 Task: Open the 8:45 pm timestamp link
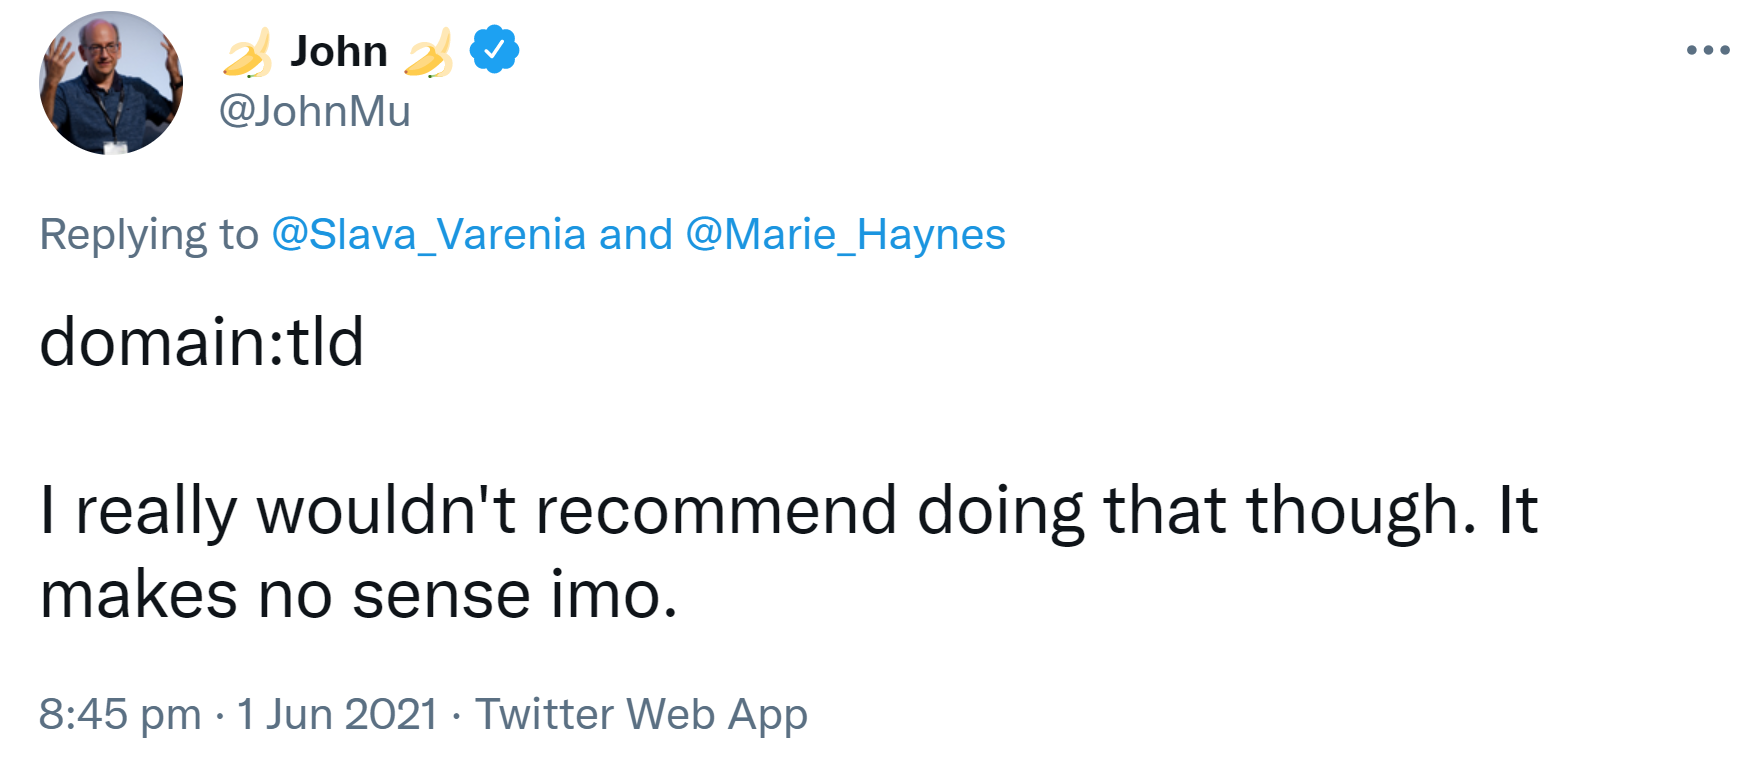120,715
